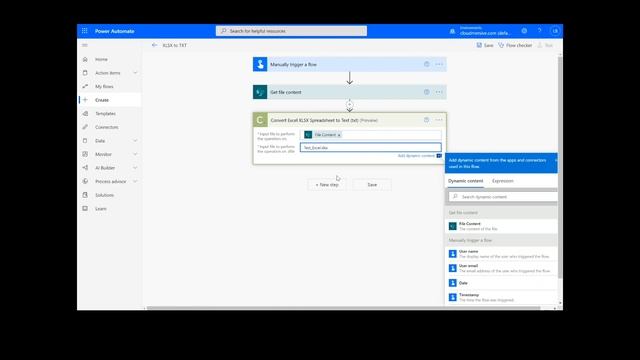This screenshot has width=640, height=360.
Task: Open Data in sidebar
Action: (x=100, y=141)
